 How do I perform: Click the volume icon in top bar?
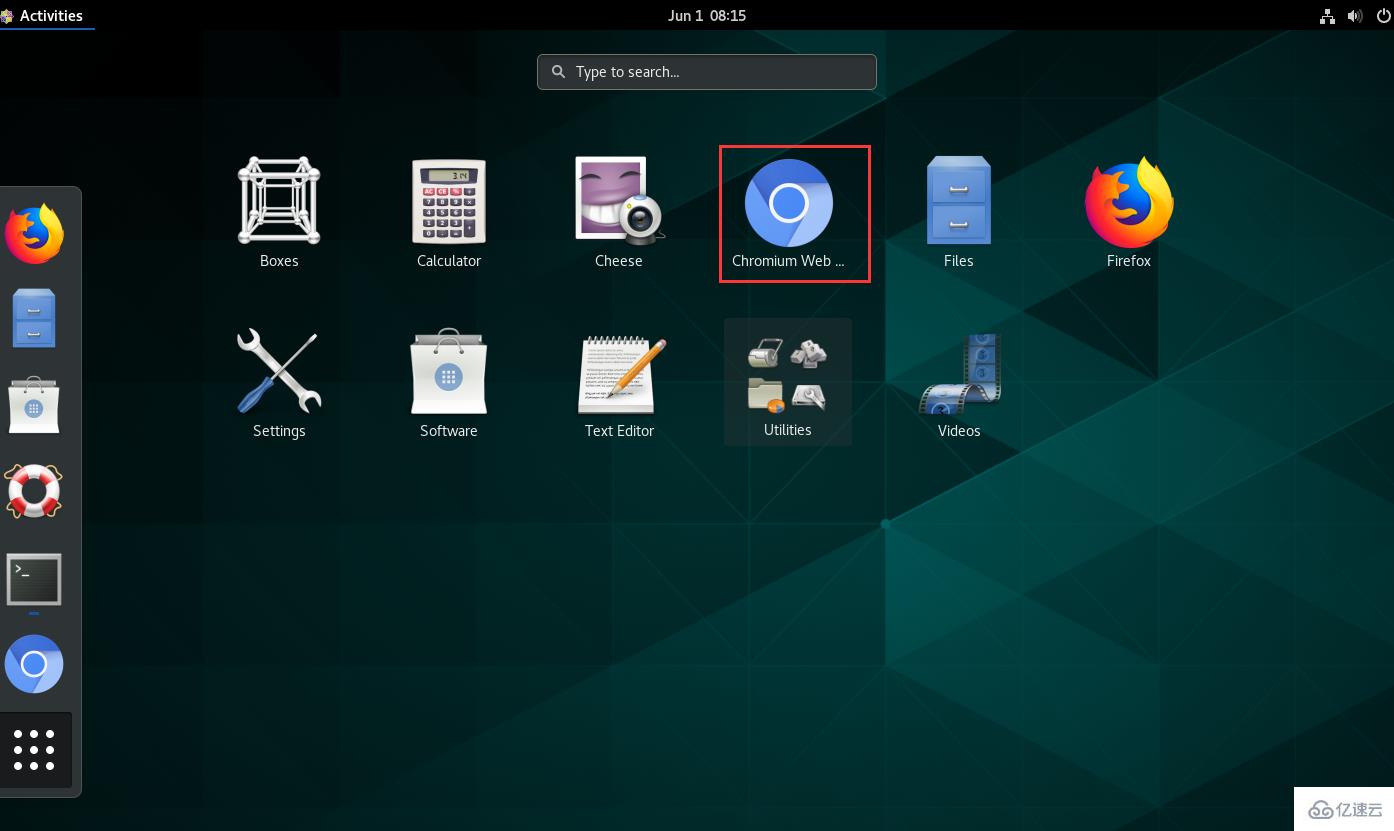[1355, 16]
